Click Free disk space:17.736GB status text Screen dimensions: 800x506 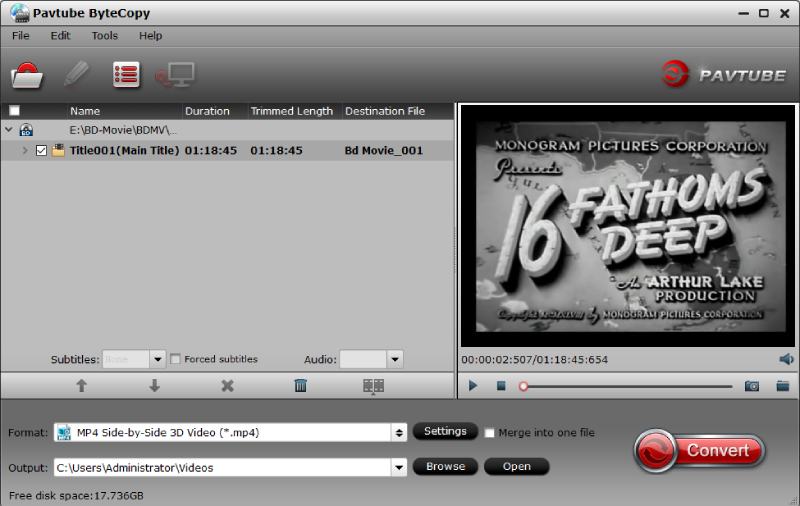pos(76,495)
